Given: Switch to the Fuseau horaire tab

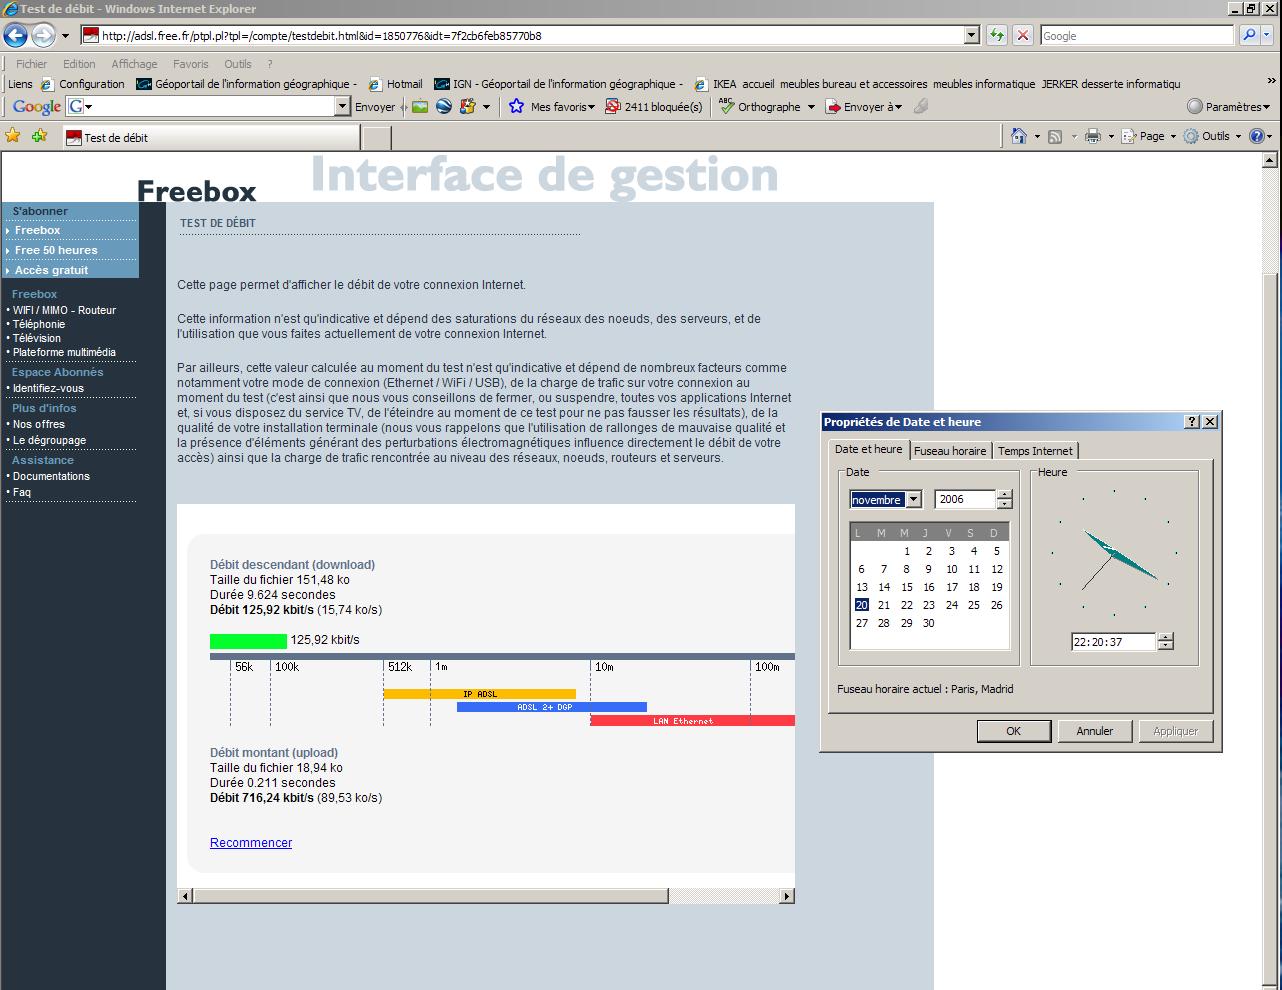Looking at the screenshot, I should 950,451.
